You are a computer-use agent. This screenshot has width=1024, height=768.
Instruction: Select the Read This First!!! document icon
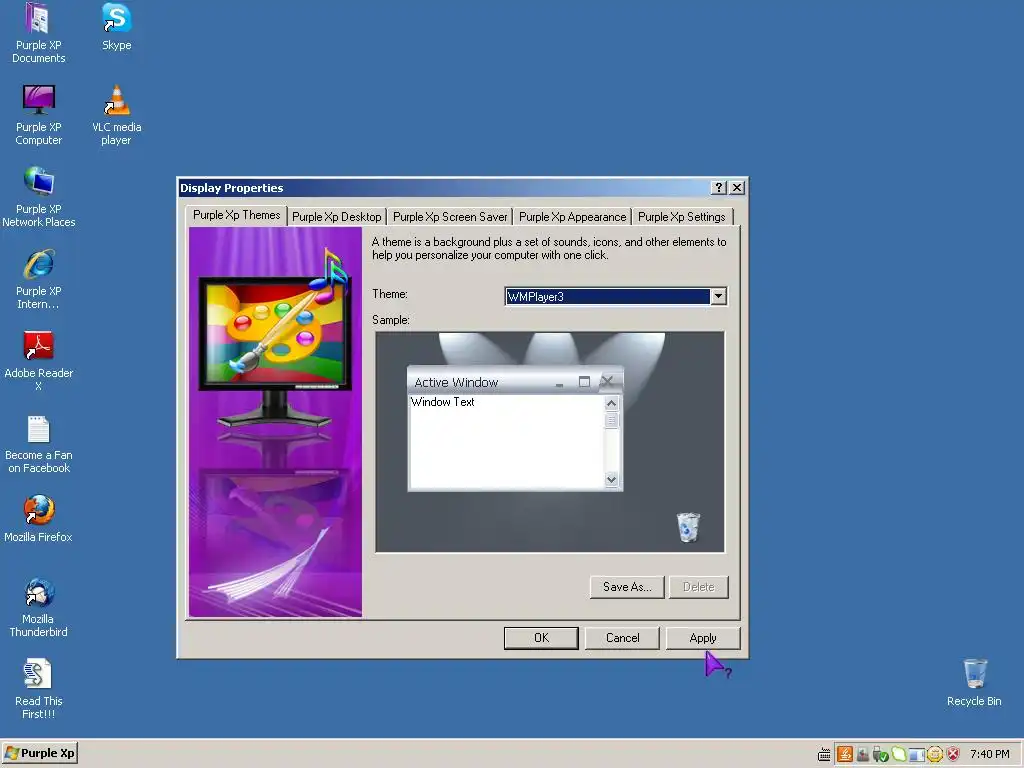[39, 689]
